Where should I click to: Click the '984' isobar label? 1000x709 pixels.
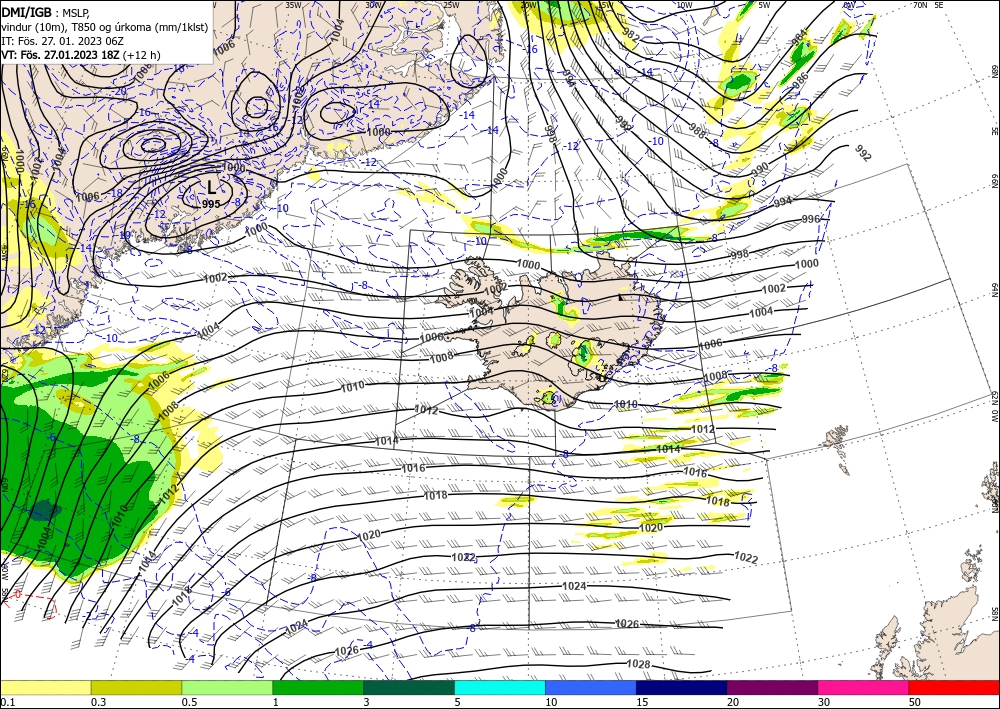[799, 37]
